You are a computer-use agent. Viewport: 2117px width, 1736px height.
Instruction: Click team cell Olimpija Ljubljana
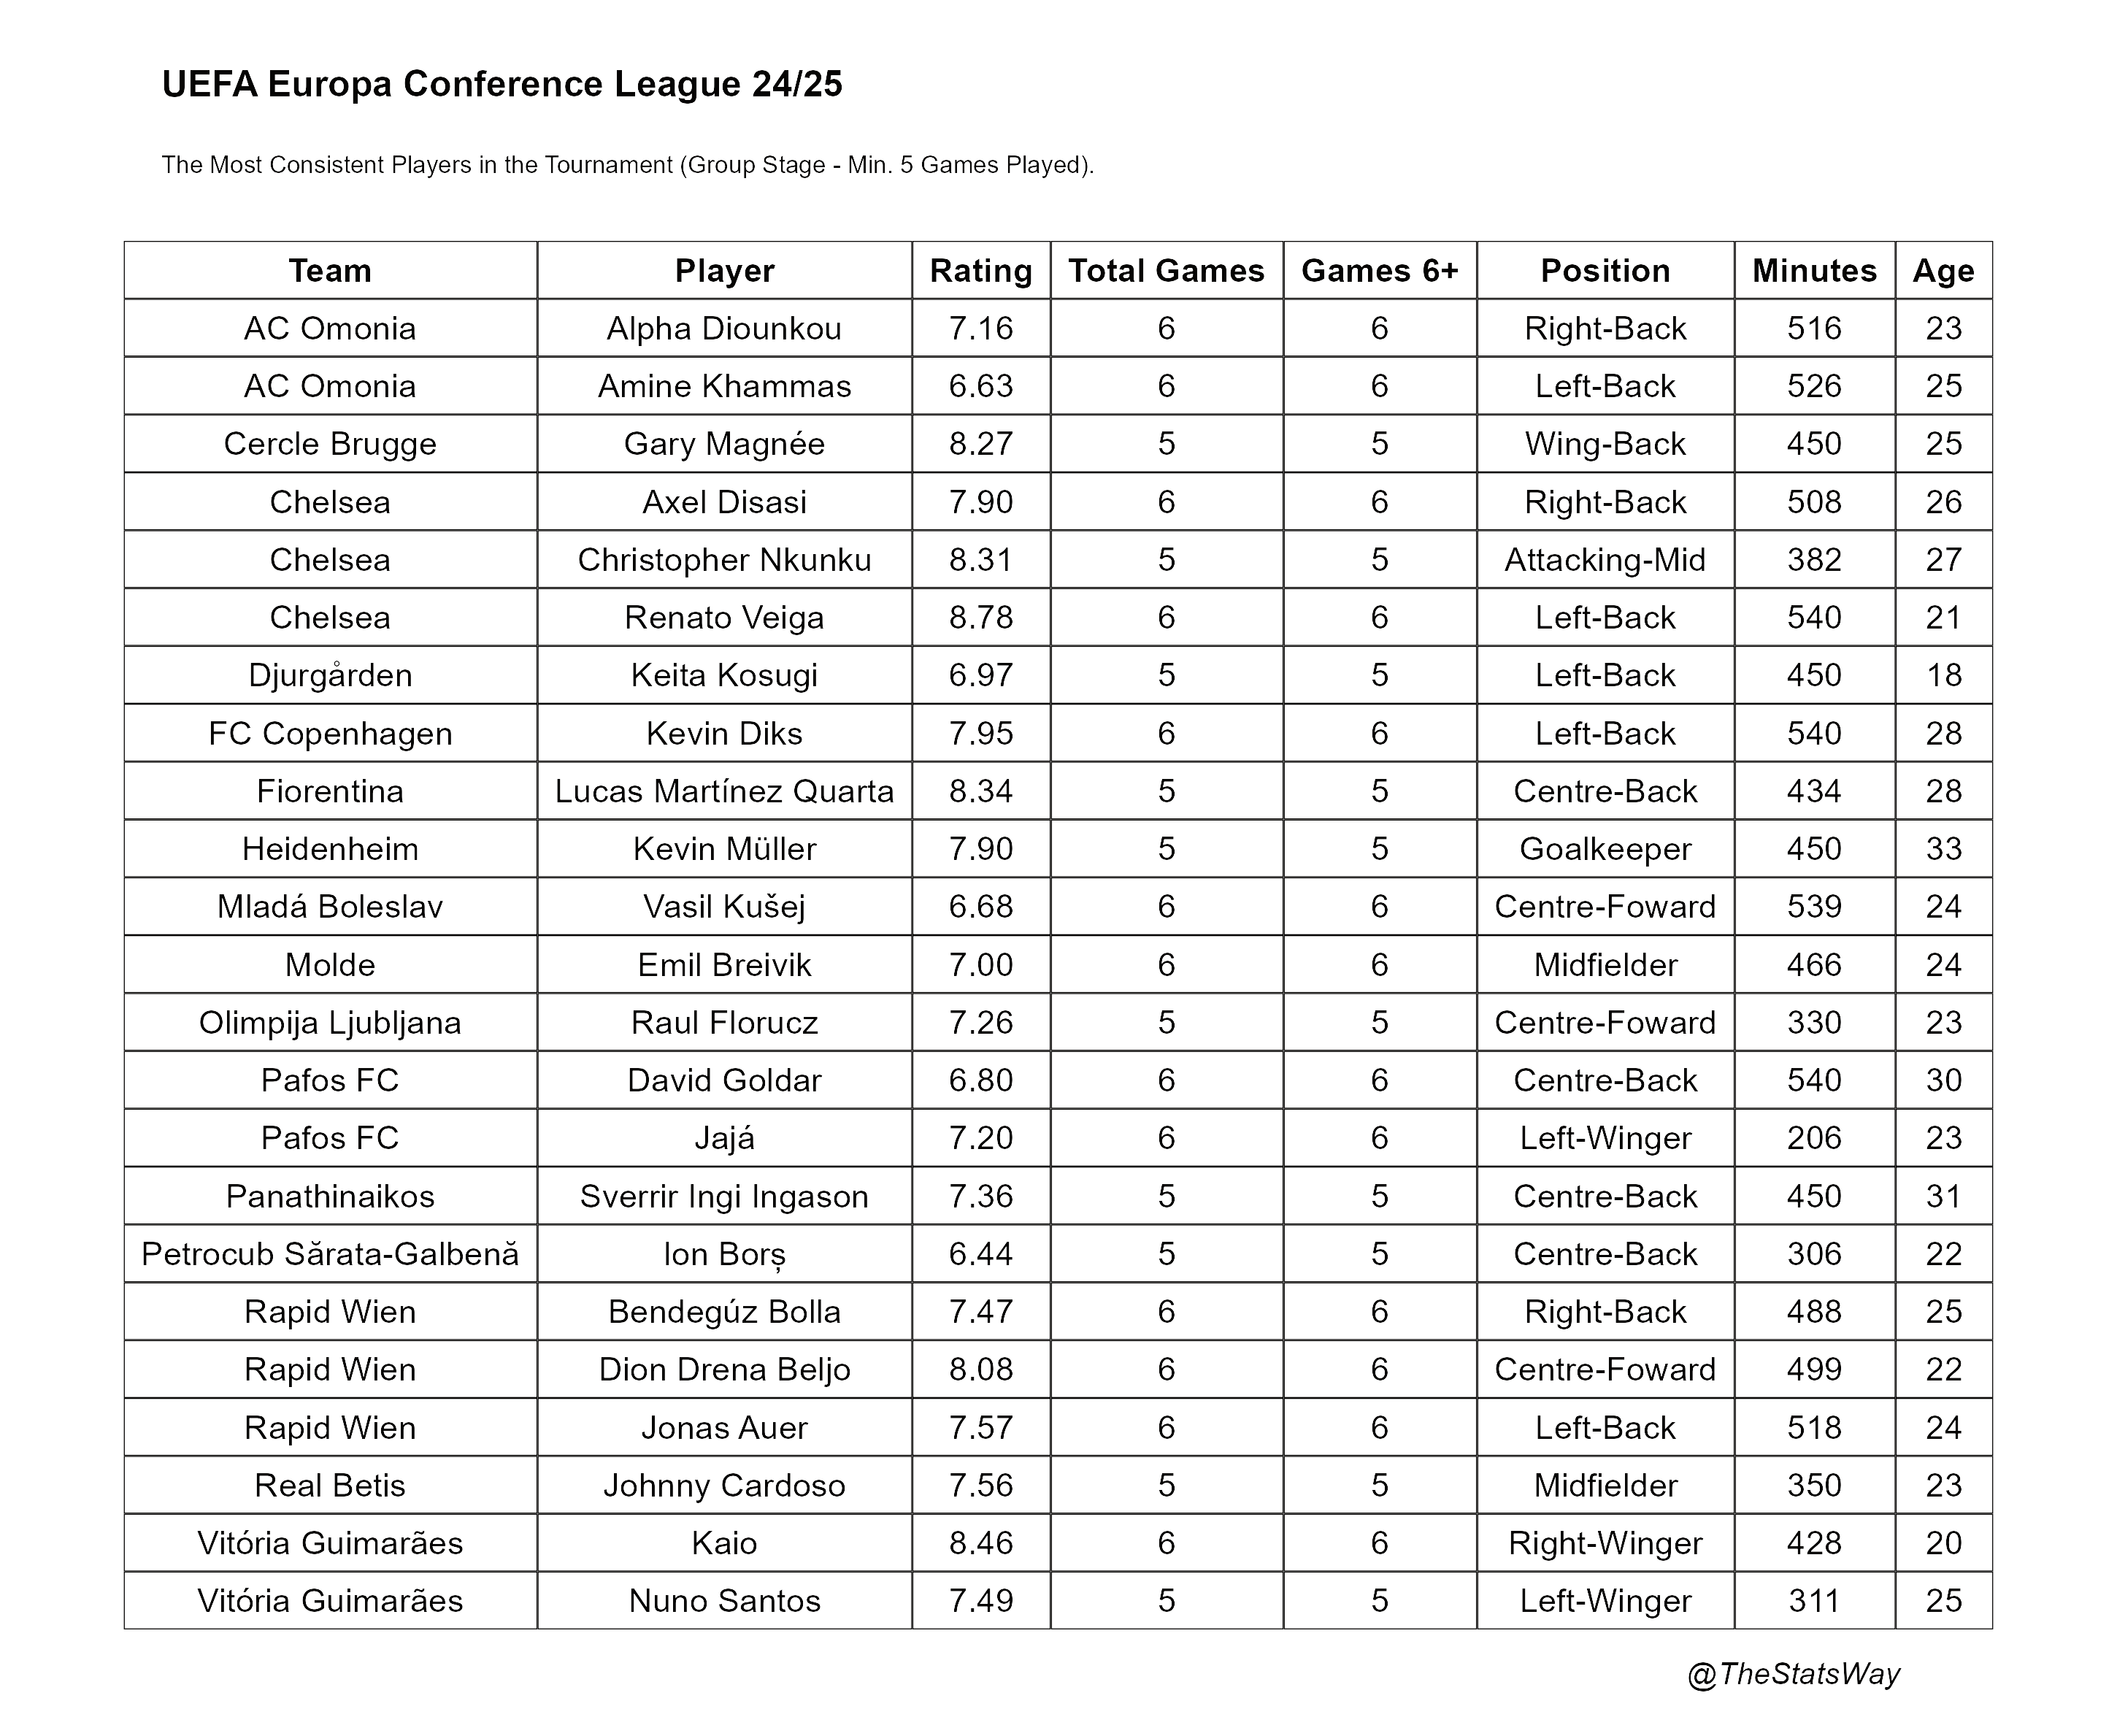coord(330,1023)
